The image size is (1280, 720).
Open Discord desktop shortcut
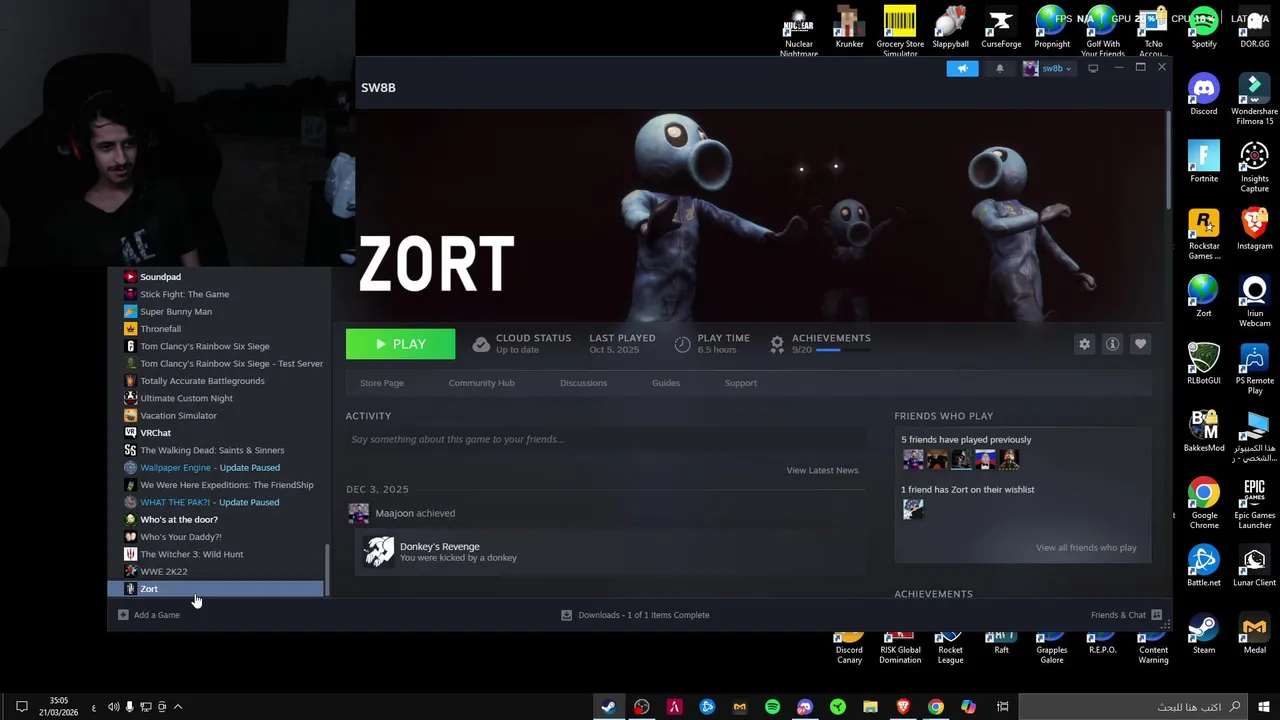(x=1204, y=95)
